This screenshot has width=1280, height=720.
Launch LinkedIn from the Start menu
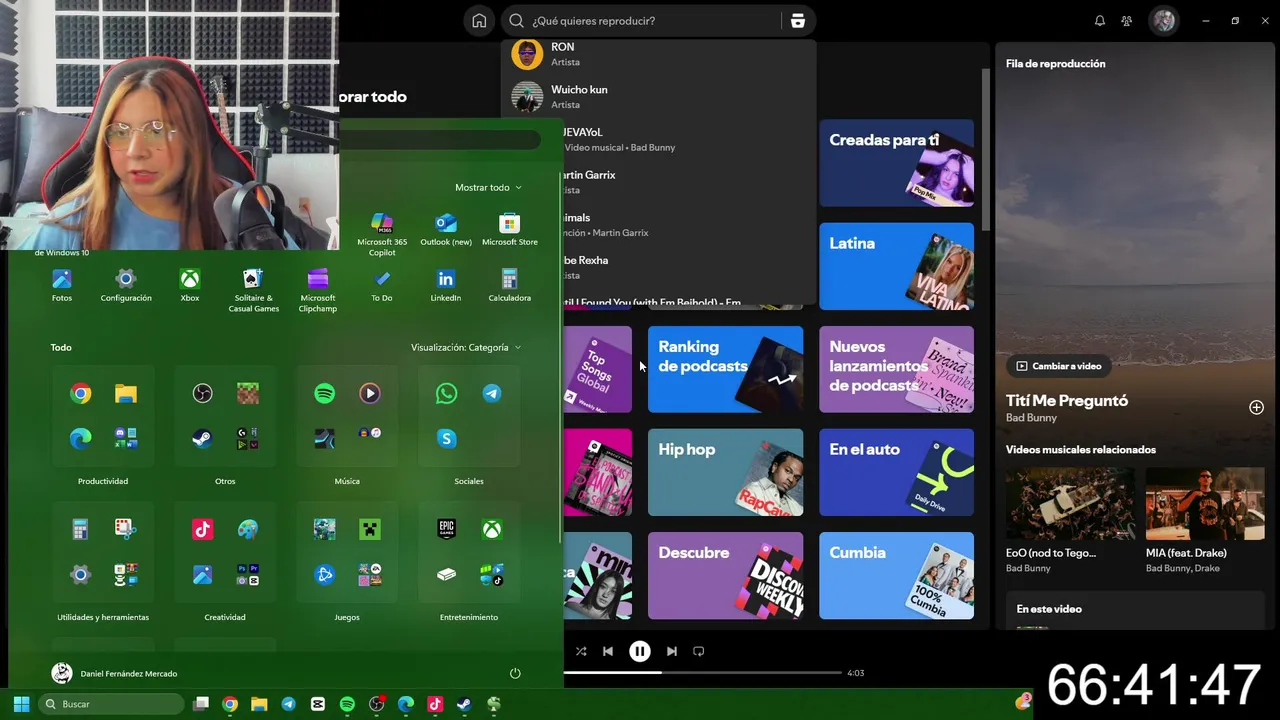pos(446,285)
